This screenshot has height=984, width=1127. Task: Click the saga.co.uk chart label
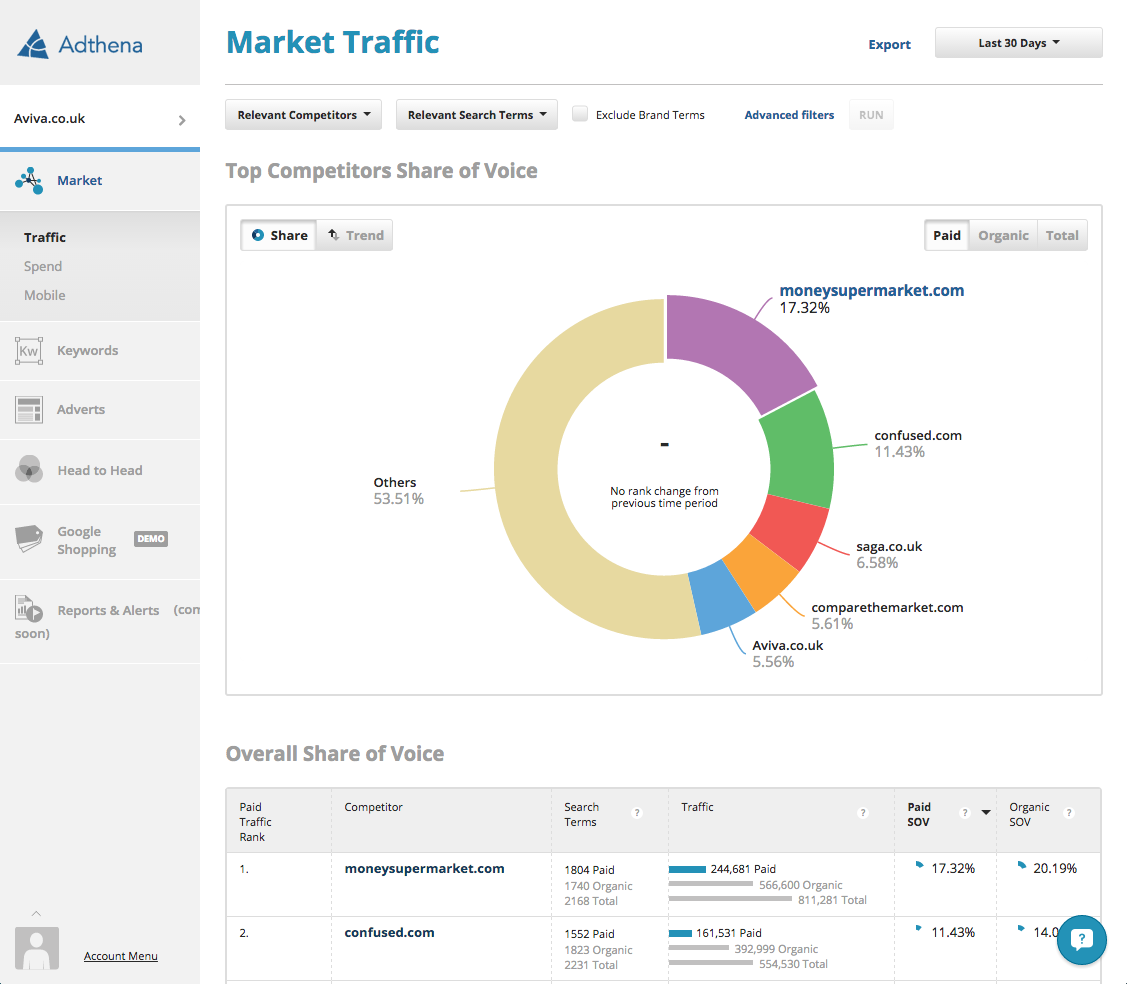click(889, 546)
